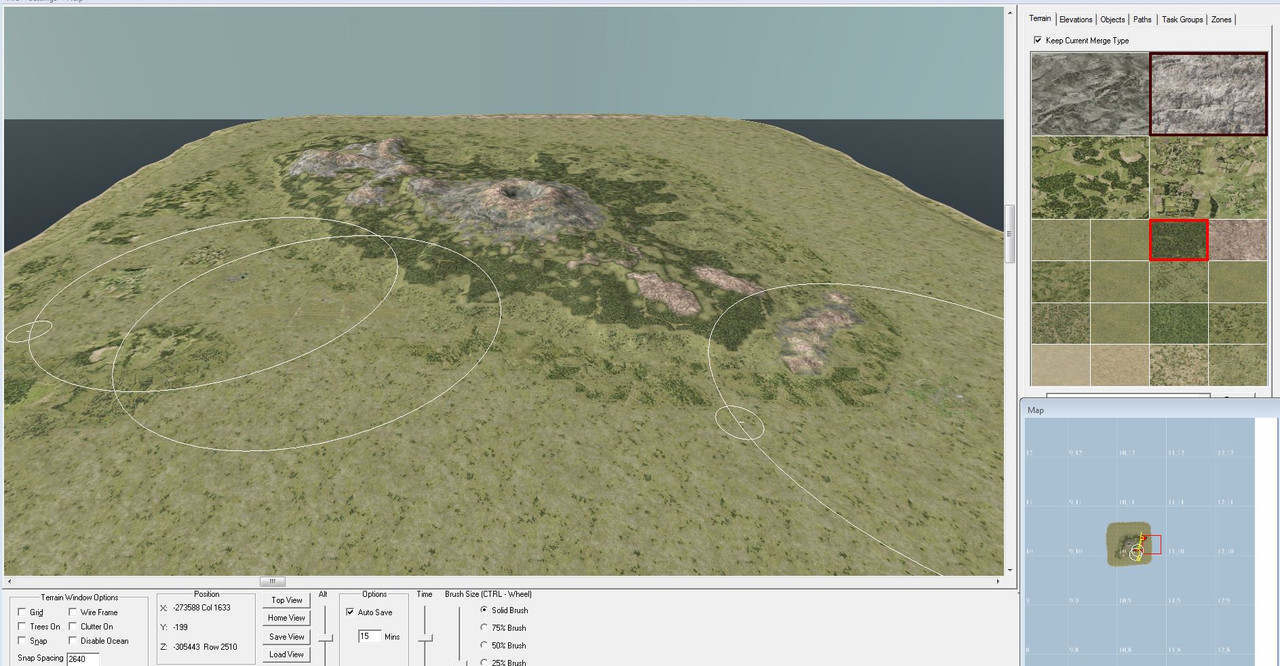Click the Z position value -305443 Row 2510
1280x666 pixels.
(205, 647)
